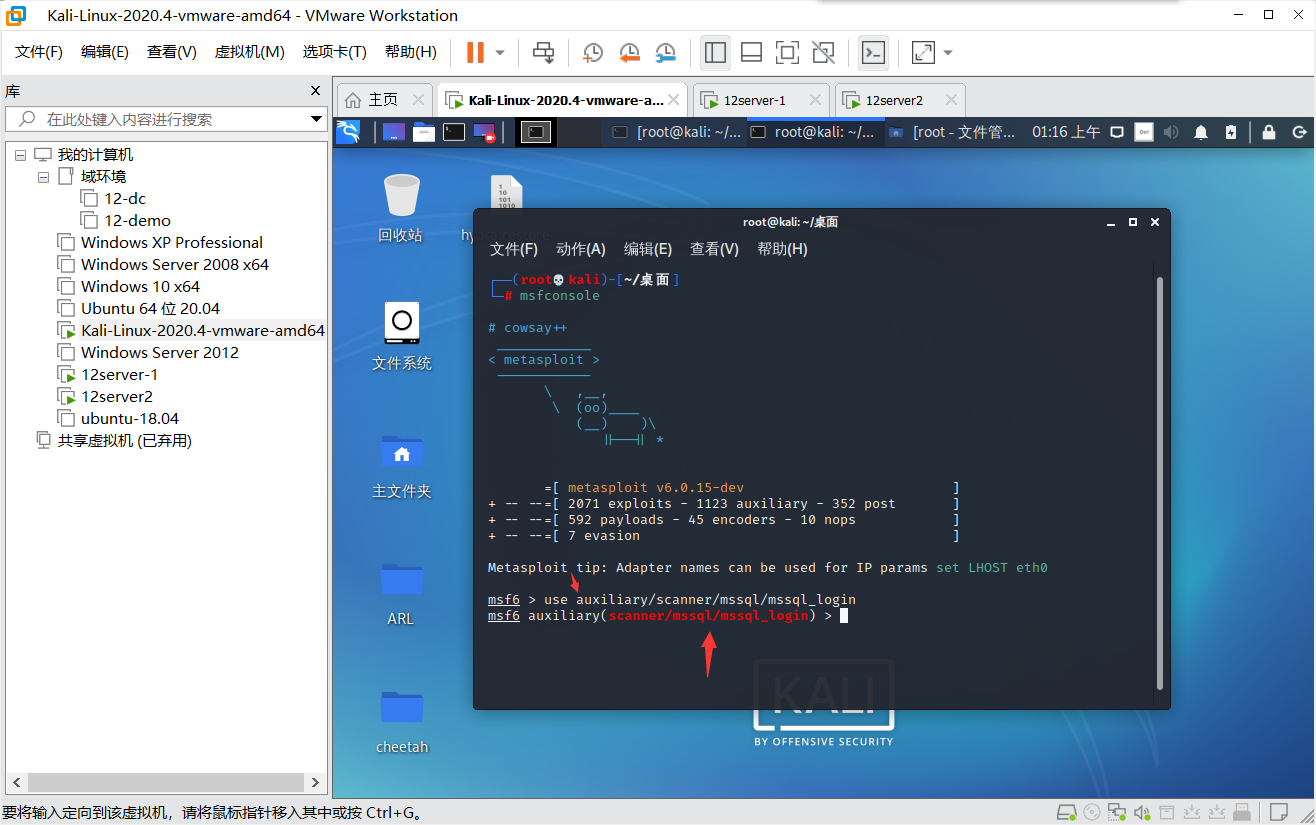Click the 01:16 上午 clock in Kali panel

pos(1066,132)
